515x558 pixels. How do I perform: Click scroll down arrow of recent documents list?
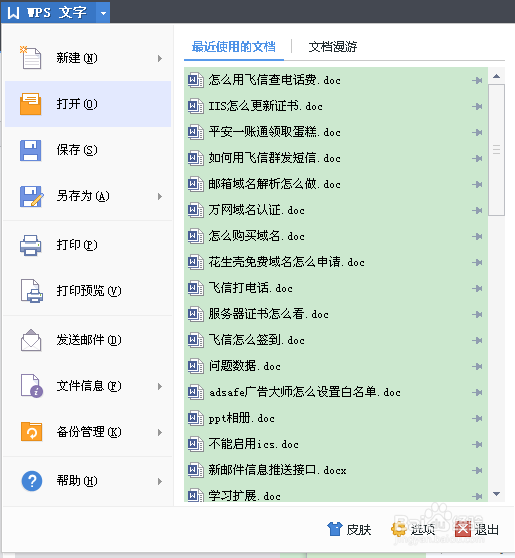click(x=496, y=494)
